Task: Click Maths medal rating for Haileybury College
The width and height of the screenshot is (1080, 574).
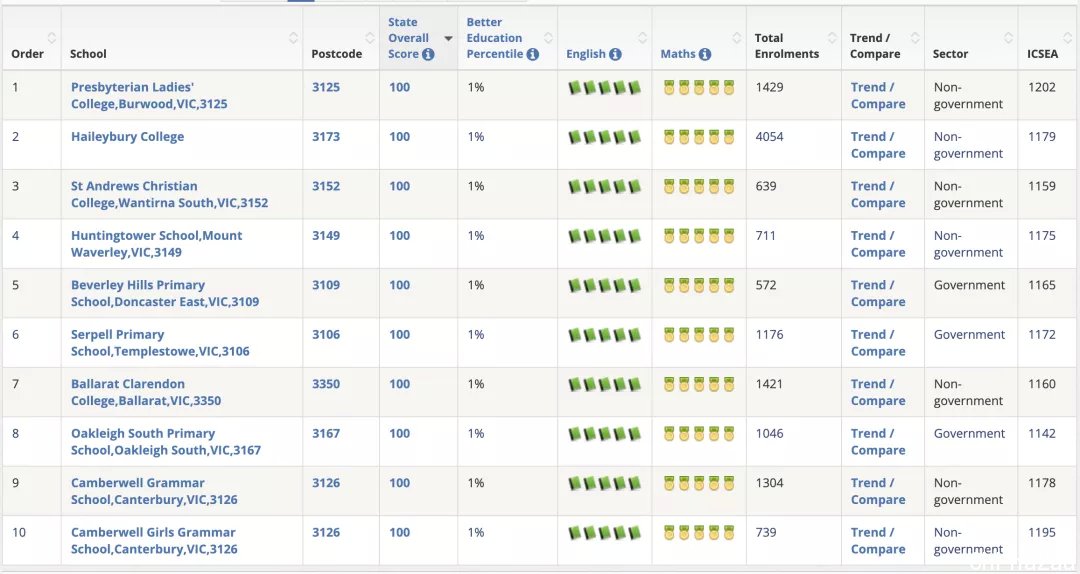Action: [699, 137]
